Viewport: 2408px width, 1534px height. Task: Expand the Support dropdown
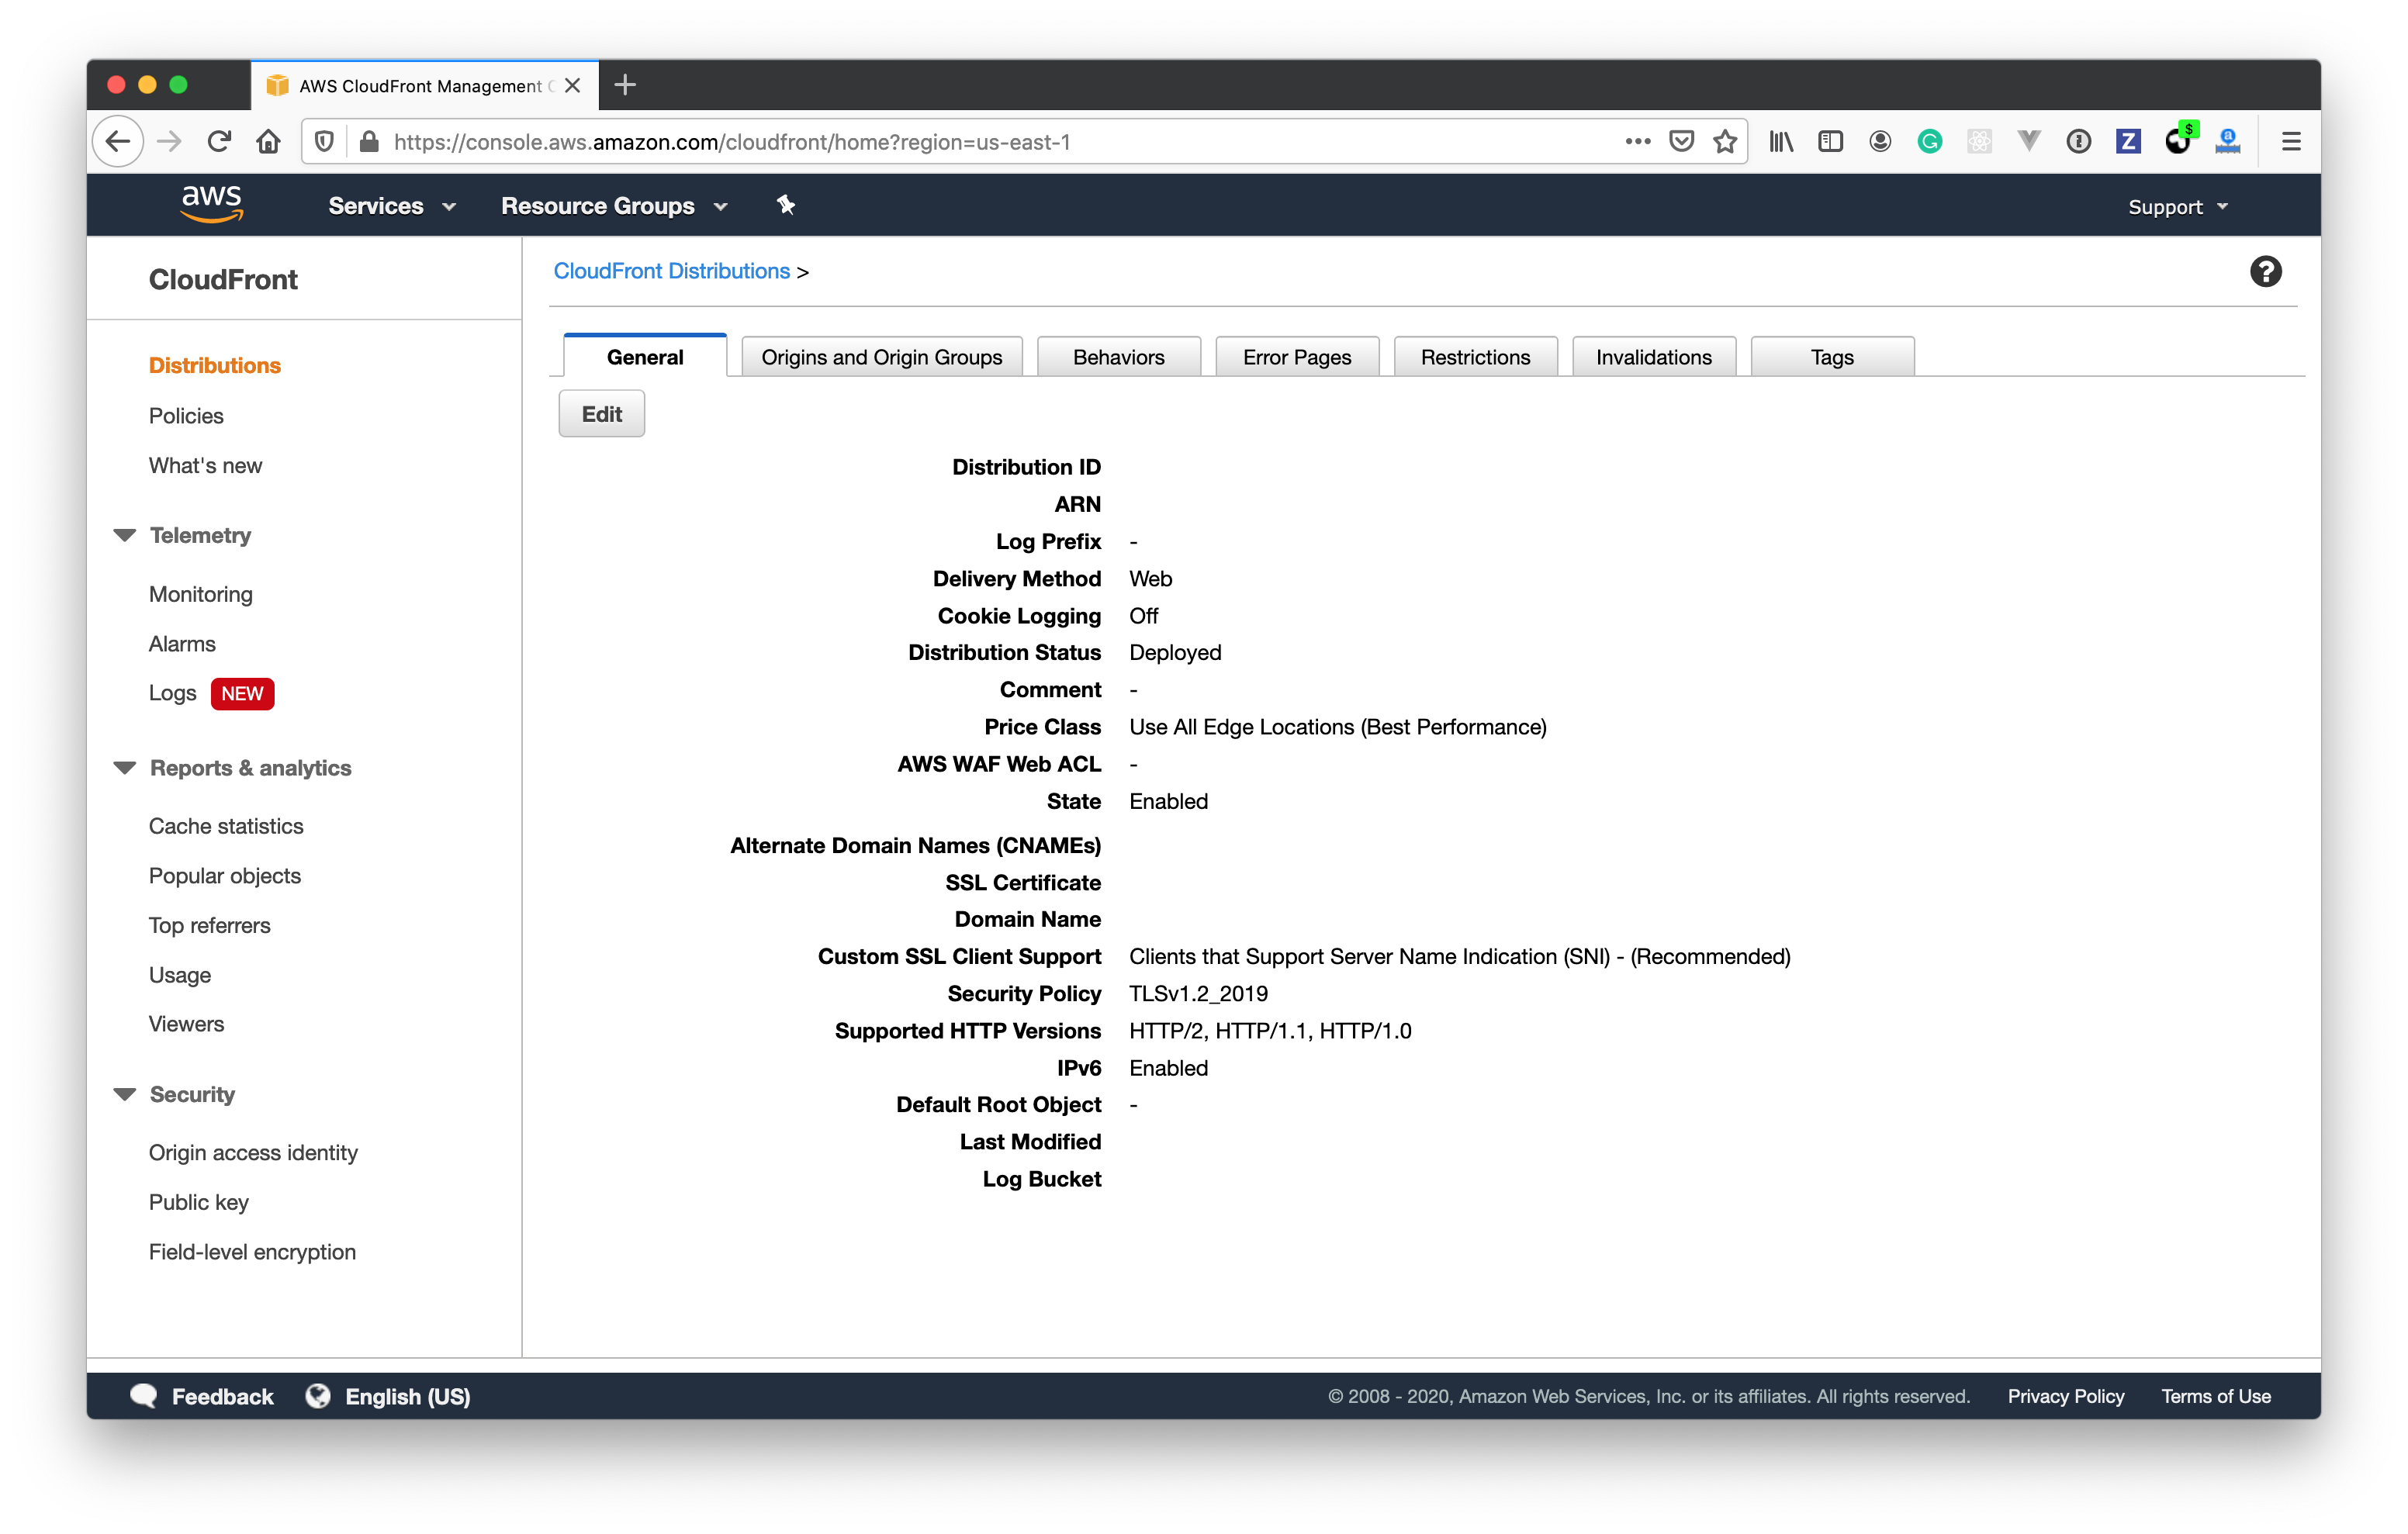click(x=2177, y=207)
